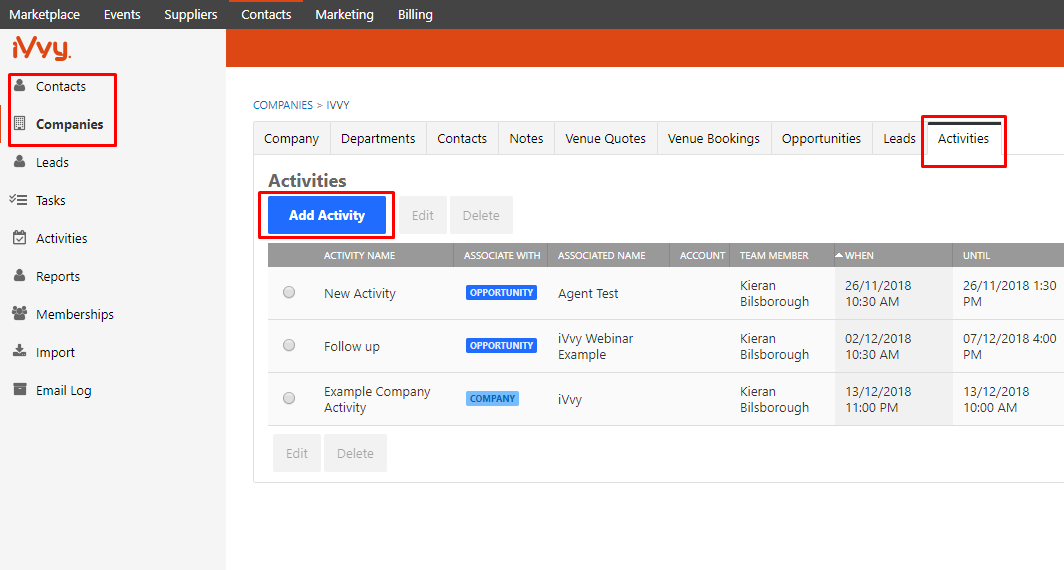This screenshot has height=570, width=1064.
Task: Select the Follow up radio button
Action: pos(289,345)
